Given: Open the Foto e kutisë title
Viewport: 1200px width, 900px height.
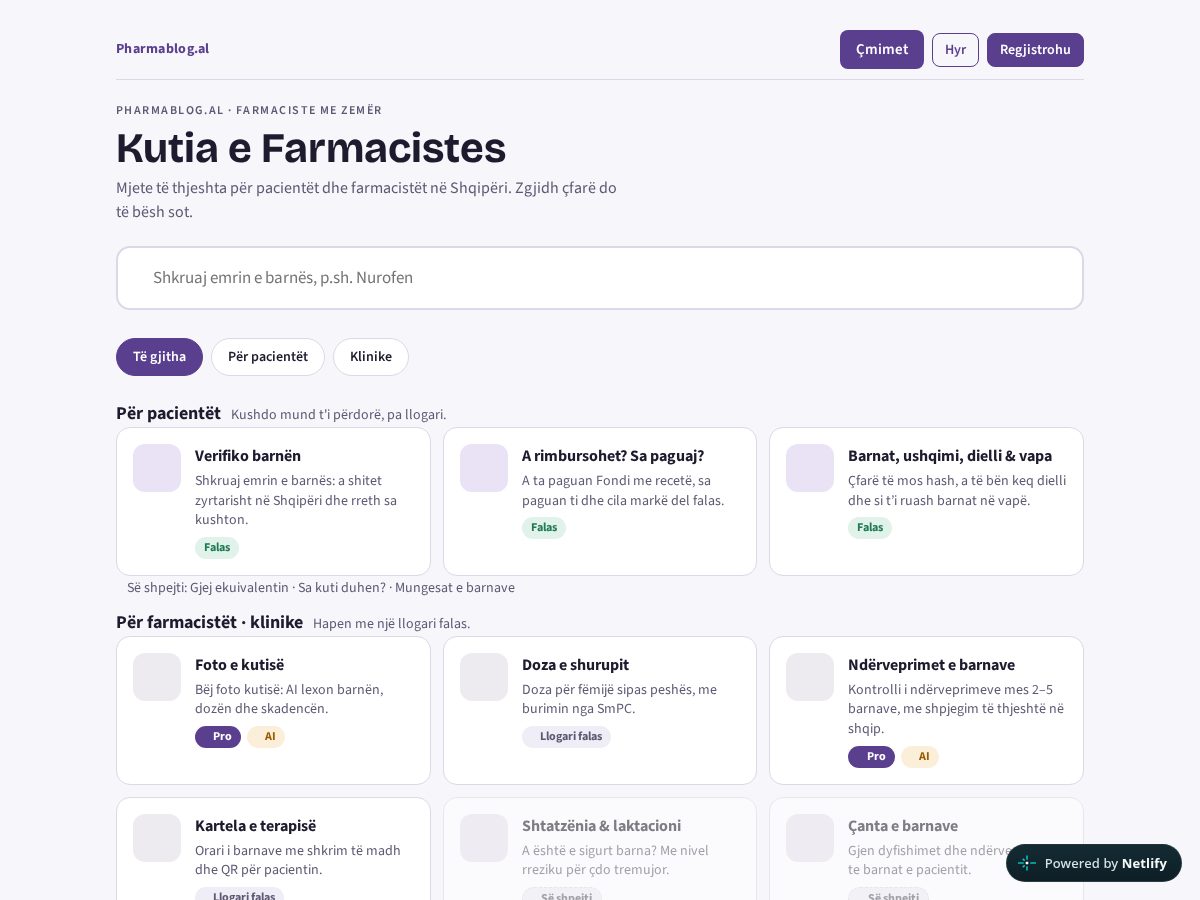Looking at the screenshot, I should click(239, 665).
